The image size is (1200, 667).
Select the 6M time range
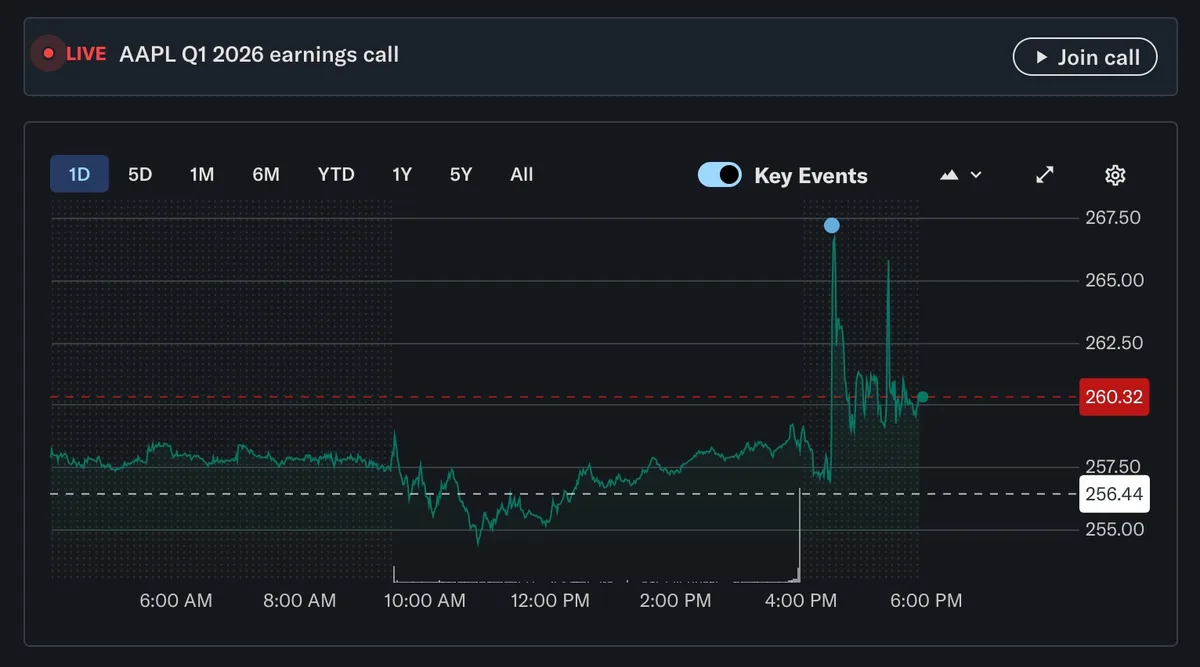tap(266, 174)
